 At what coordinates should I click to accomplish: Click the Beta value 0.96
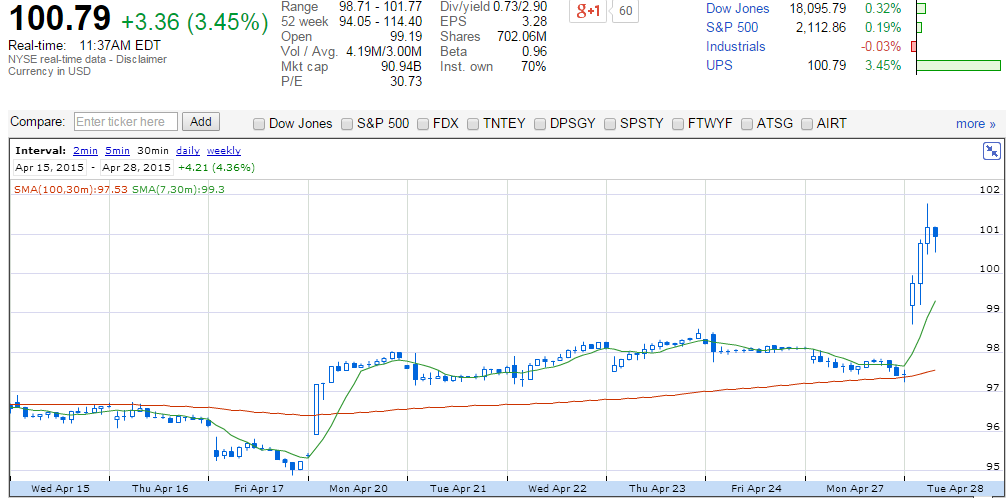click(x=534, y=51)
